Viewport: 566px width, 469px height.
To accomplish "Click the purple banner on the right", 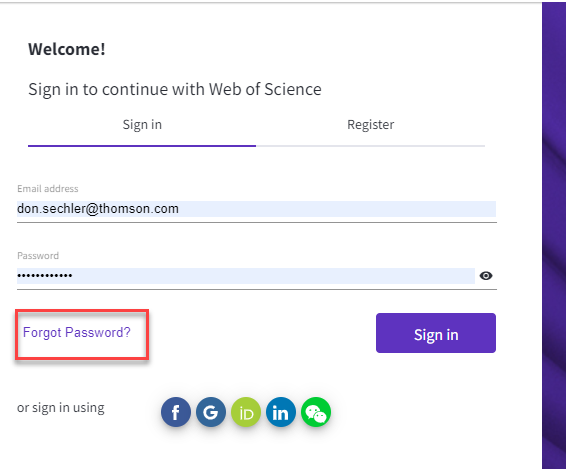I will tap(554, 235).
